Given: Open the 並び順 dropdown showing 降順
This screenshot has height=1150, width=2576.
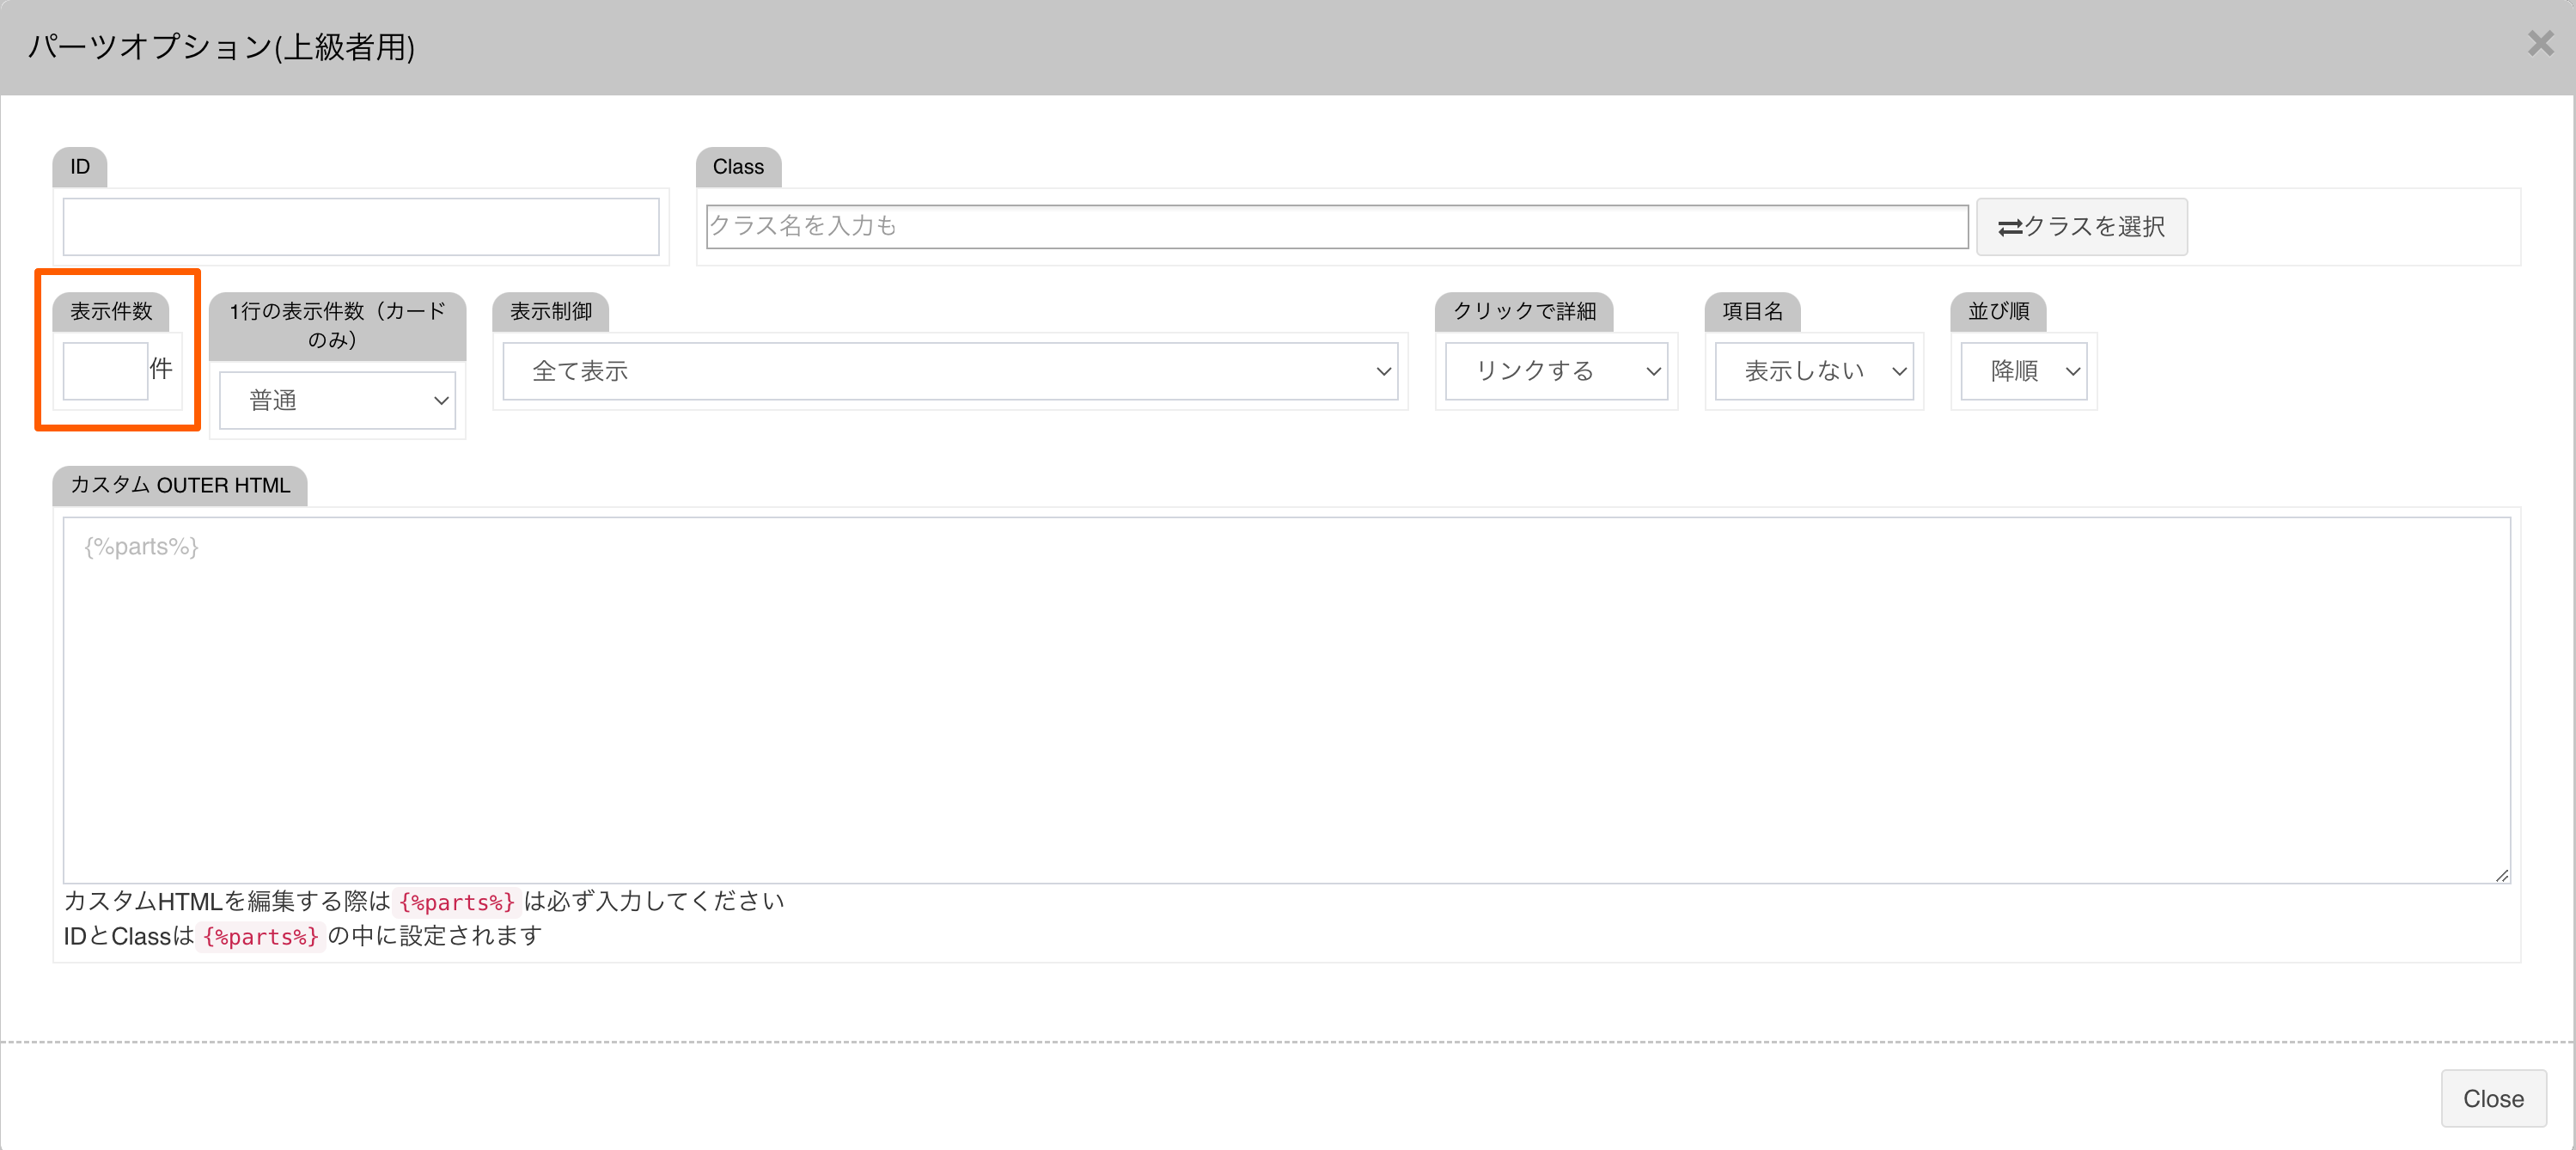Looking at the screenshot, I should (x=2024, y=371).
